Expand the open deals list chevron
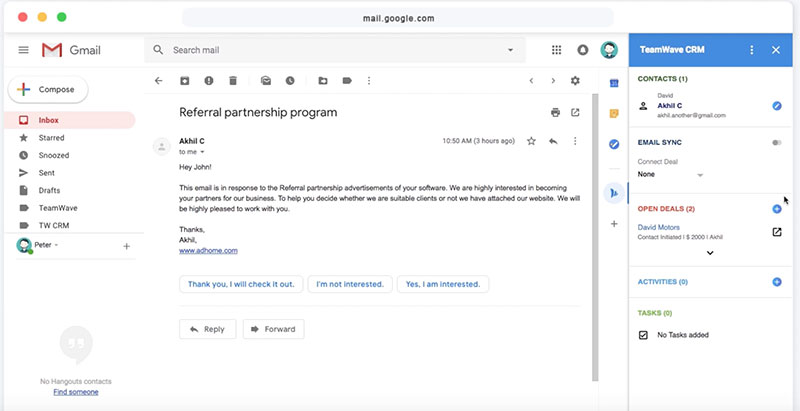800x411 pixels. click(710, 252)
